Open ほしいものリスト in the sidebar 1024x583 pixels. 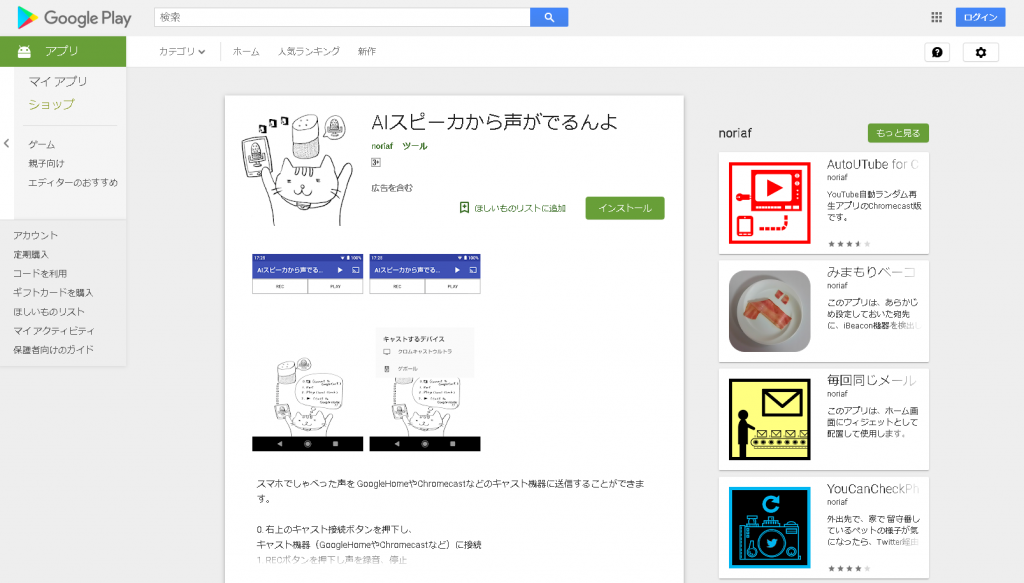(x=49, y=312)
